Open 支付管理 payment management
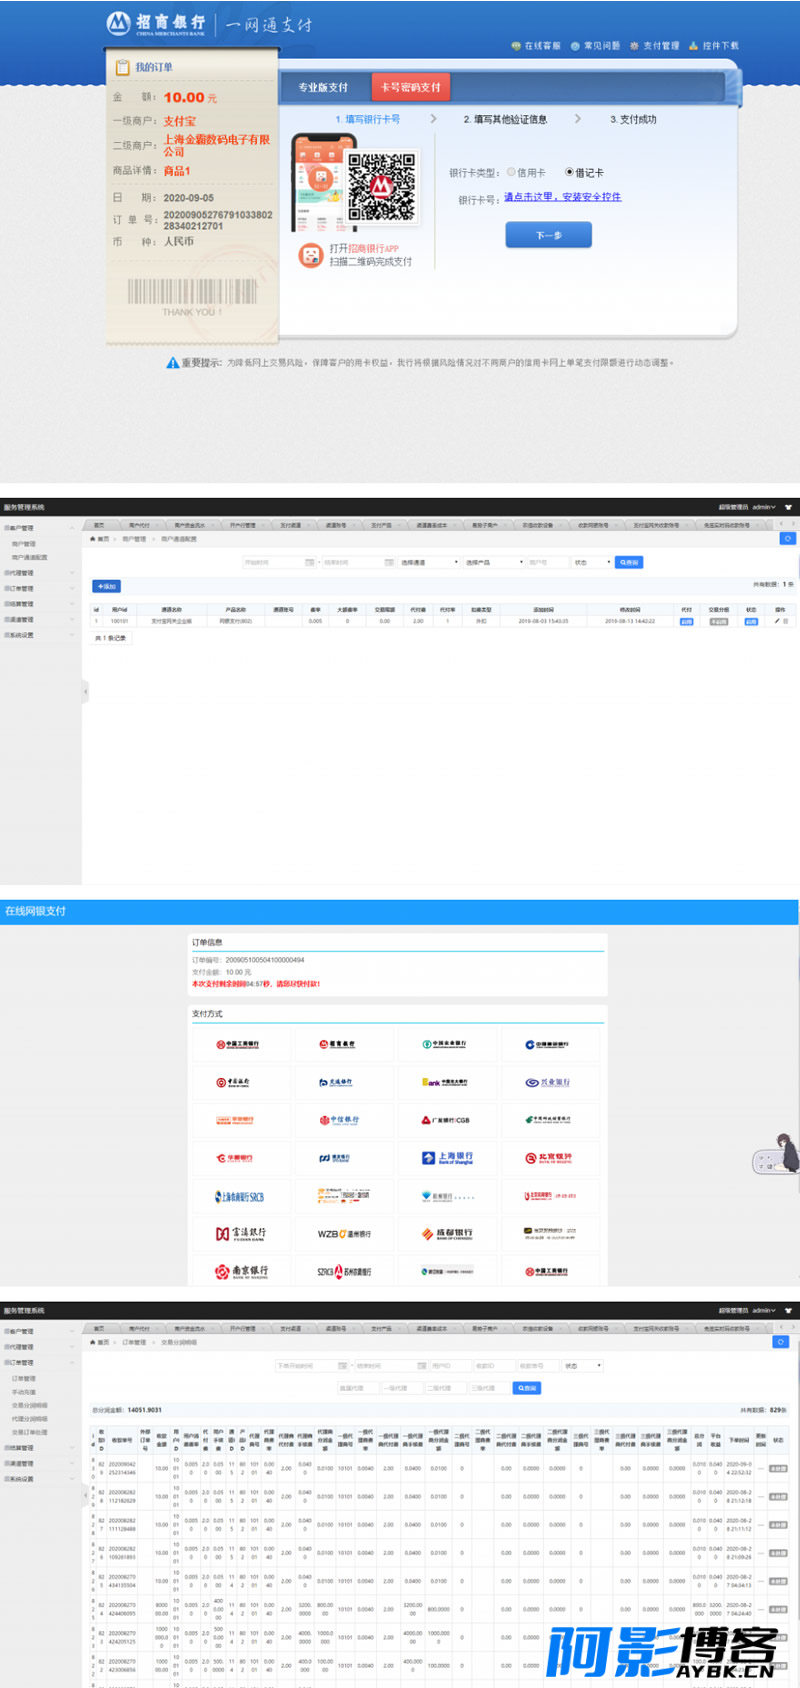 [x=655, y=46]
